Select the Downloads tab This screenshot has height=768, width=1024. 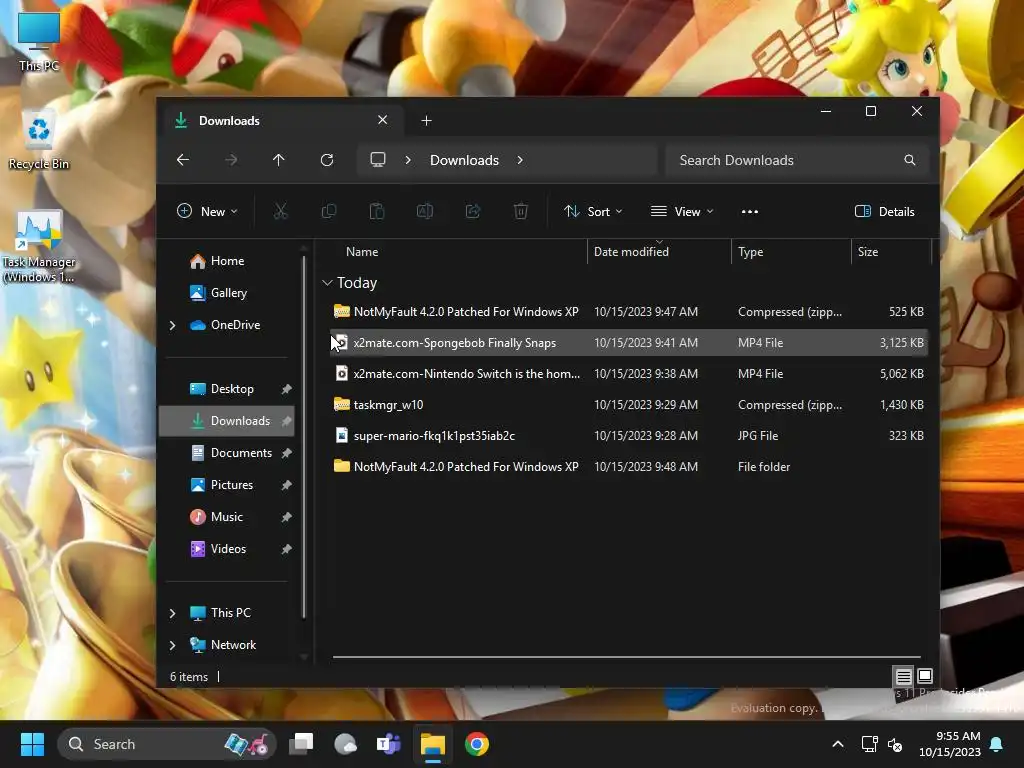[x=281, y=121]
